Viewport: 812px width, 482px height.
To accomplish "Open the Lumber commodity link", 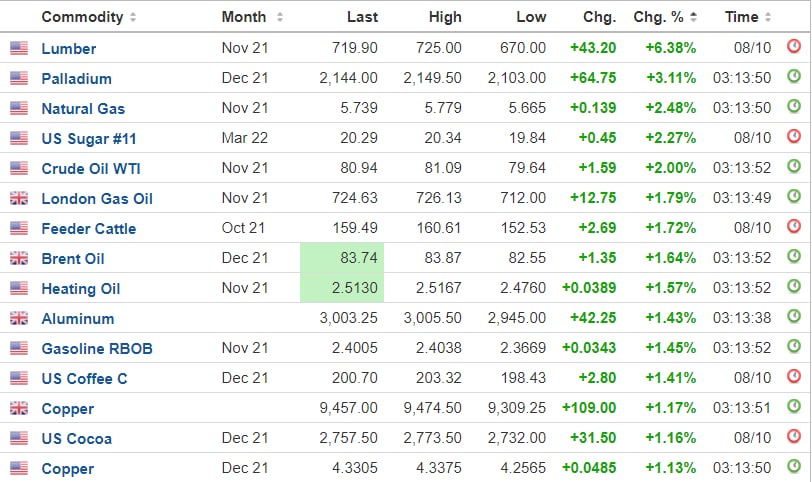I will [x=68, y=49].
